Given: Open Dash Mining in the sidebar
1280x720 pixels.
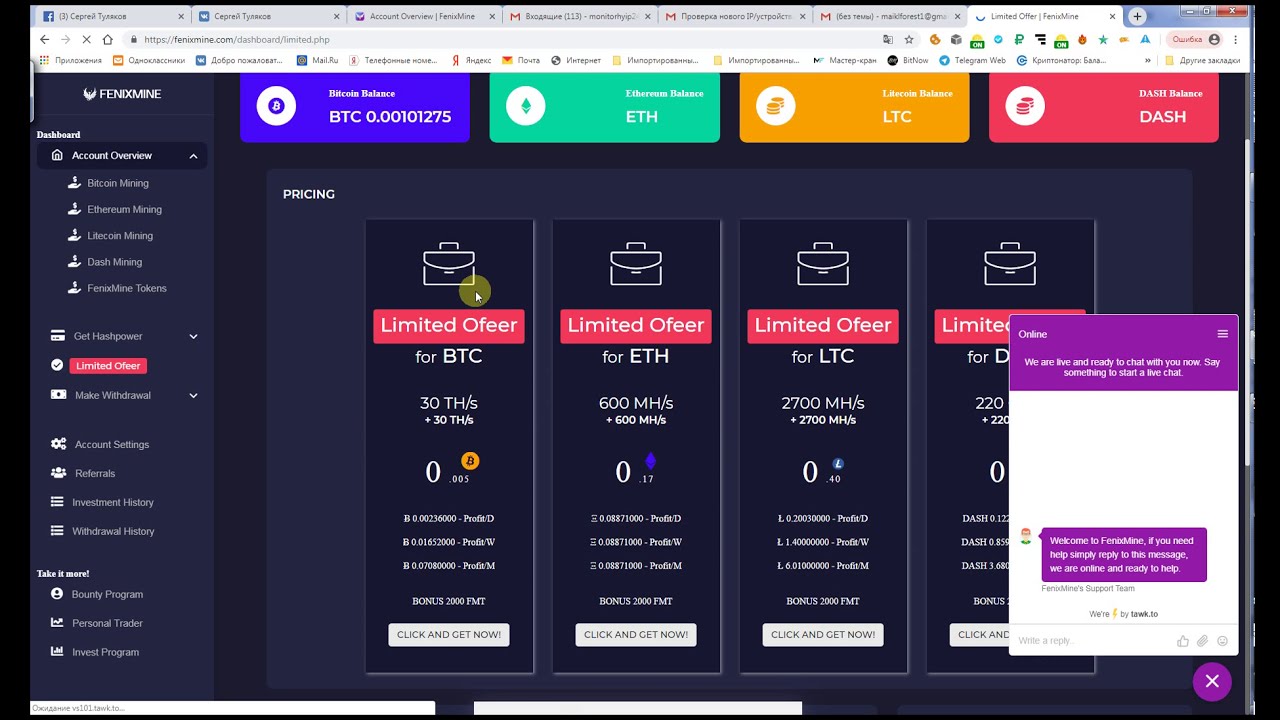Looking at the screenshot, I should click(114, 261).
